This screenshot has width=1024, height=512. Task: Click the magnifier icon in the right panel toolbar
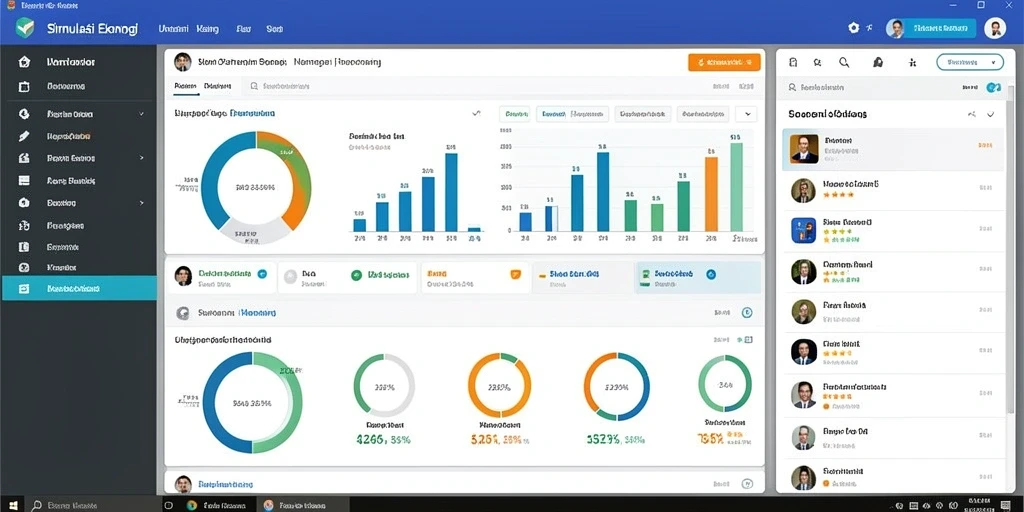click(x=844, y=63)
